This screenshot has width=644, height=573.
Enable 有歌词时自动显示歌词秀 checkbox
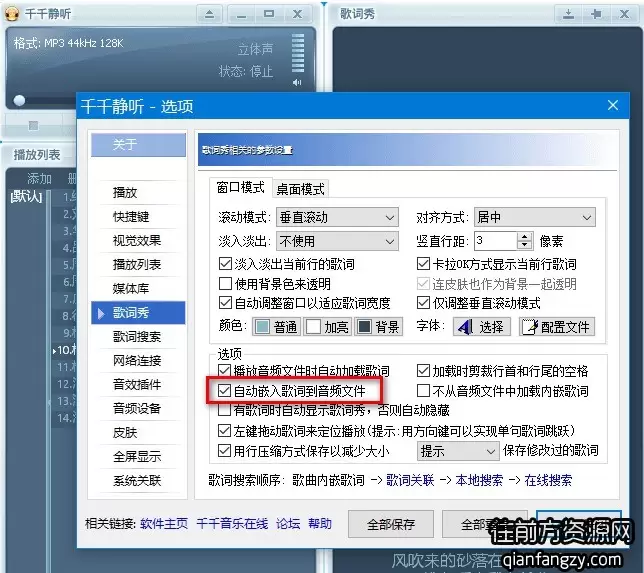point(224,410)
